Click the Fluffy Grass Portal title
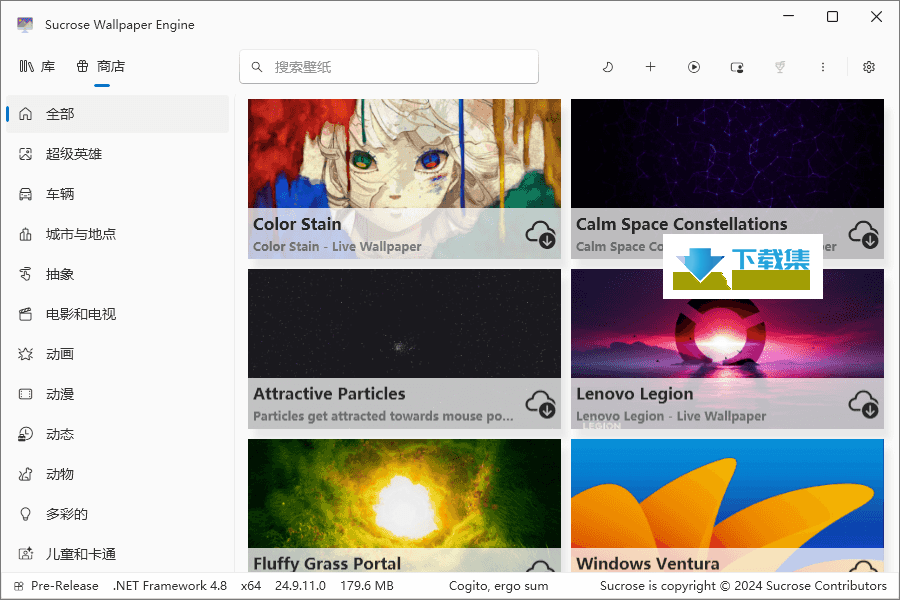This screenshot has height=600, width=900. tap(327, 564)
